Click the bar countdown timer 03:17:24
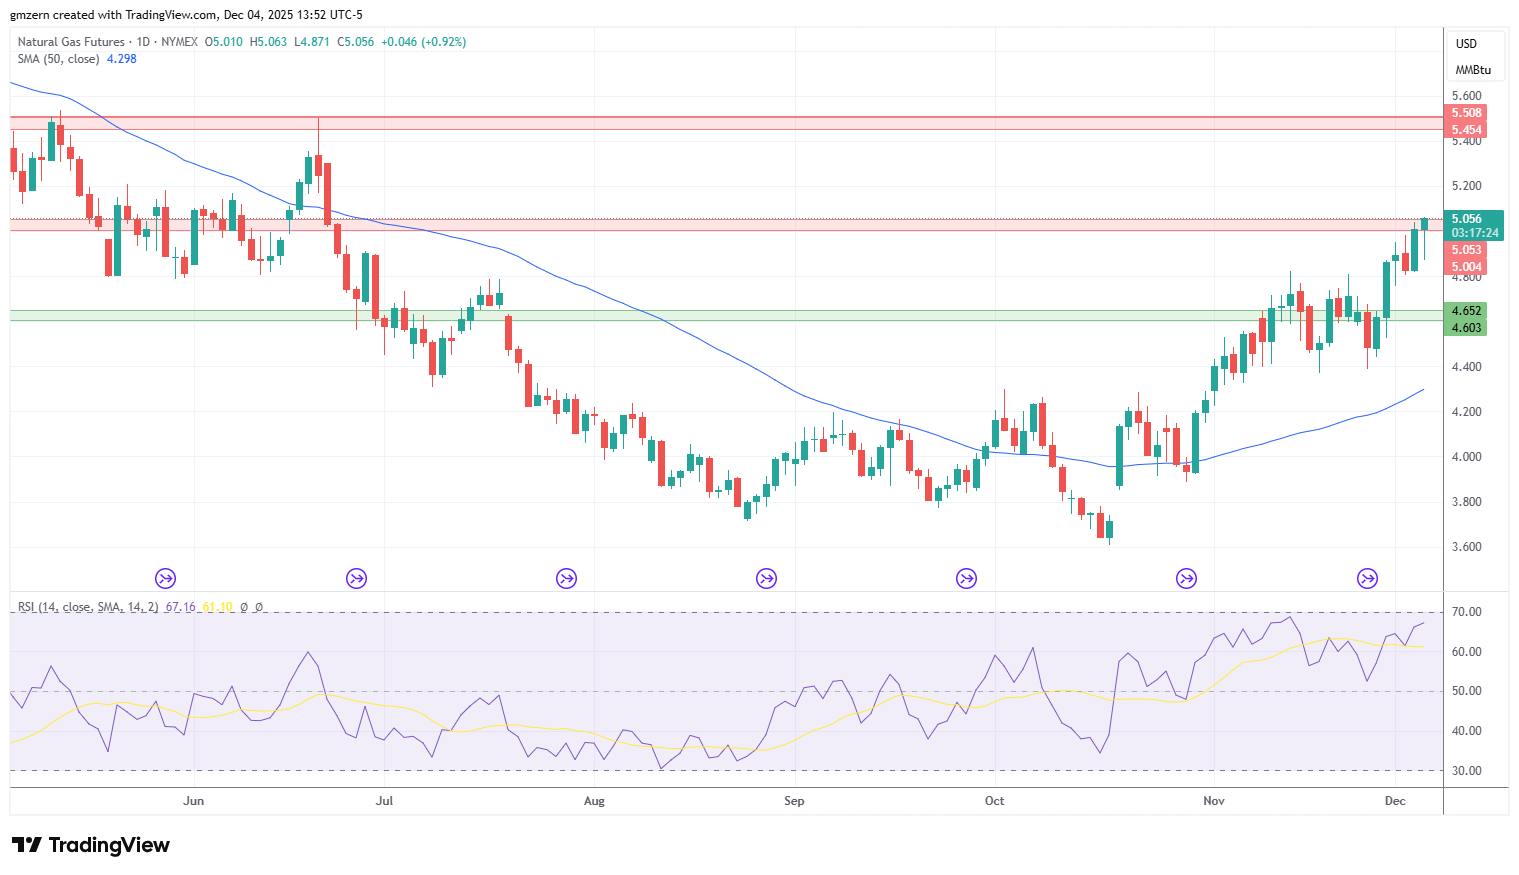 tap(1475, 233)
